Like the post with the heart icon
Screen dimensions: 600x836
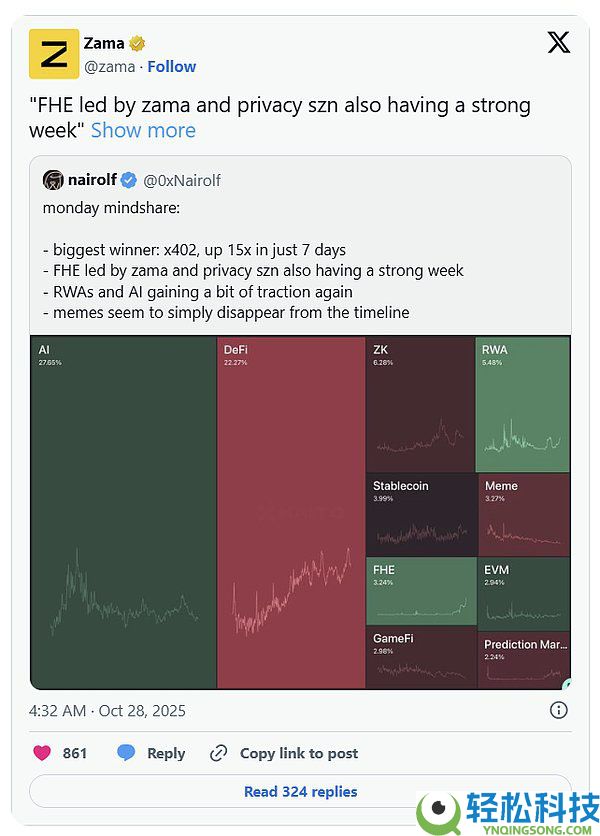(x=42, y=753)
